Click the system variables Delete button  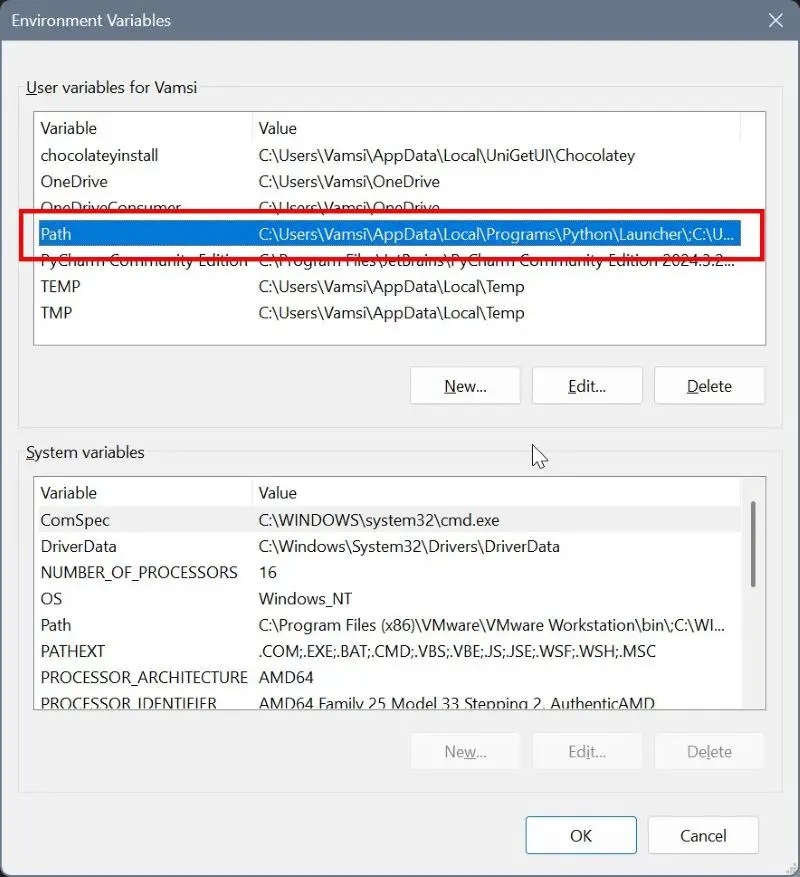pos(709,752)
